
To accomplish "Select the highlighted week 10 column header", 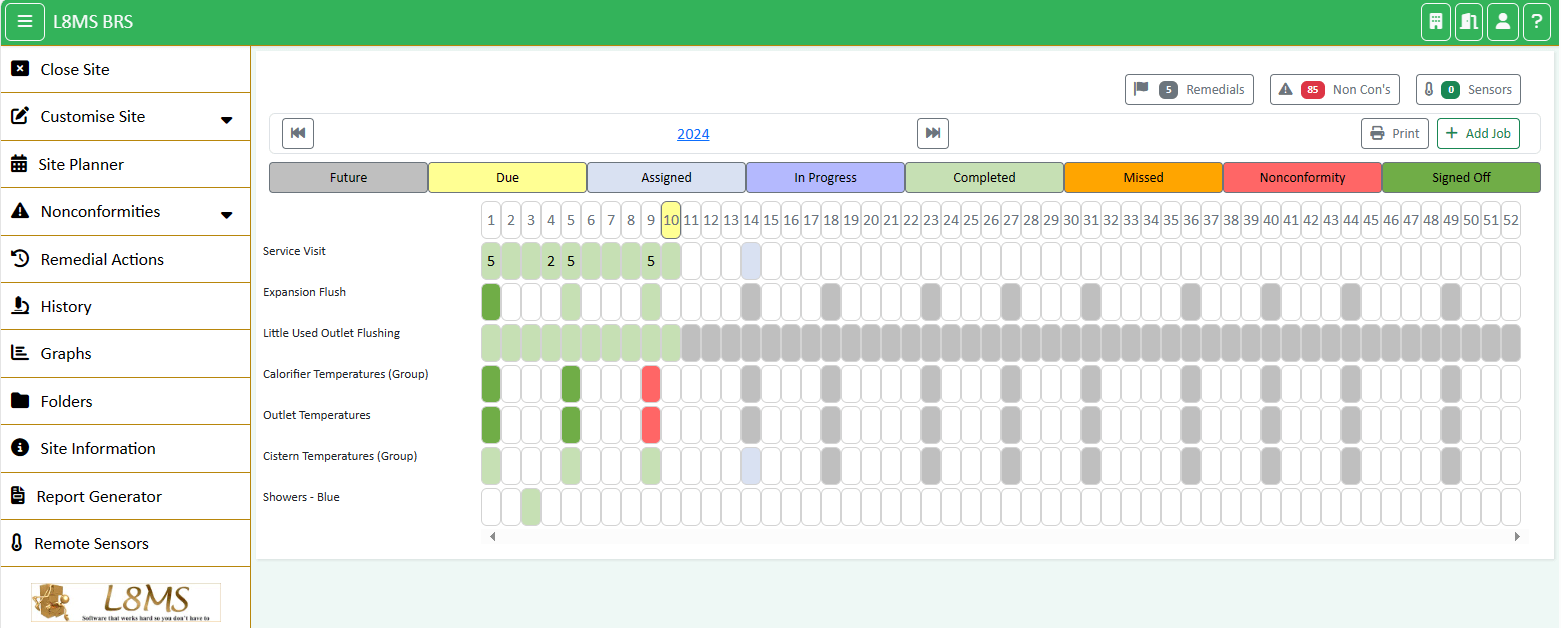I will click(x=671, y=220).
